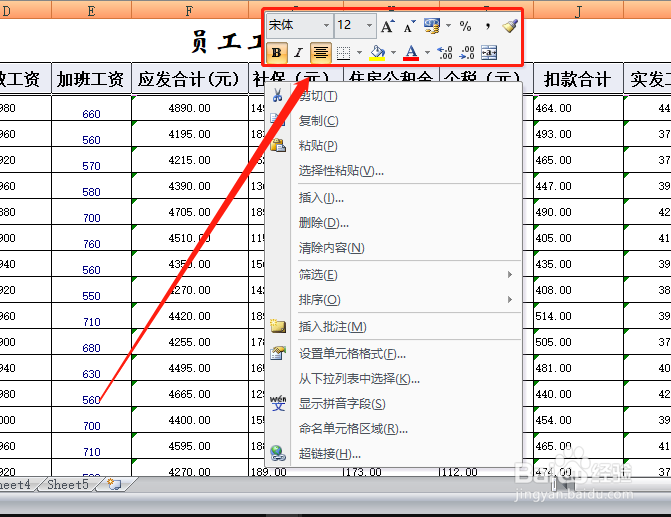The height and width of the screenshot is (517, 671).
Task: Select deduction cell 464.00
Action: pyautogui.click(x=578, y=108)
